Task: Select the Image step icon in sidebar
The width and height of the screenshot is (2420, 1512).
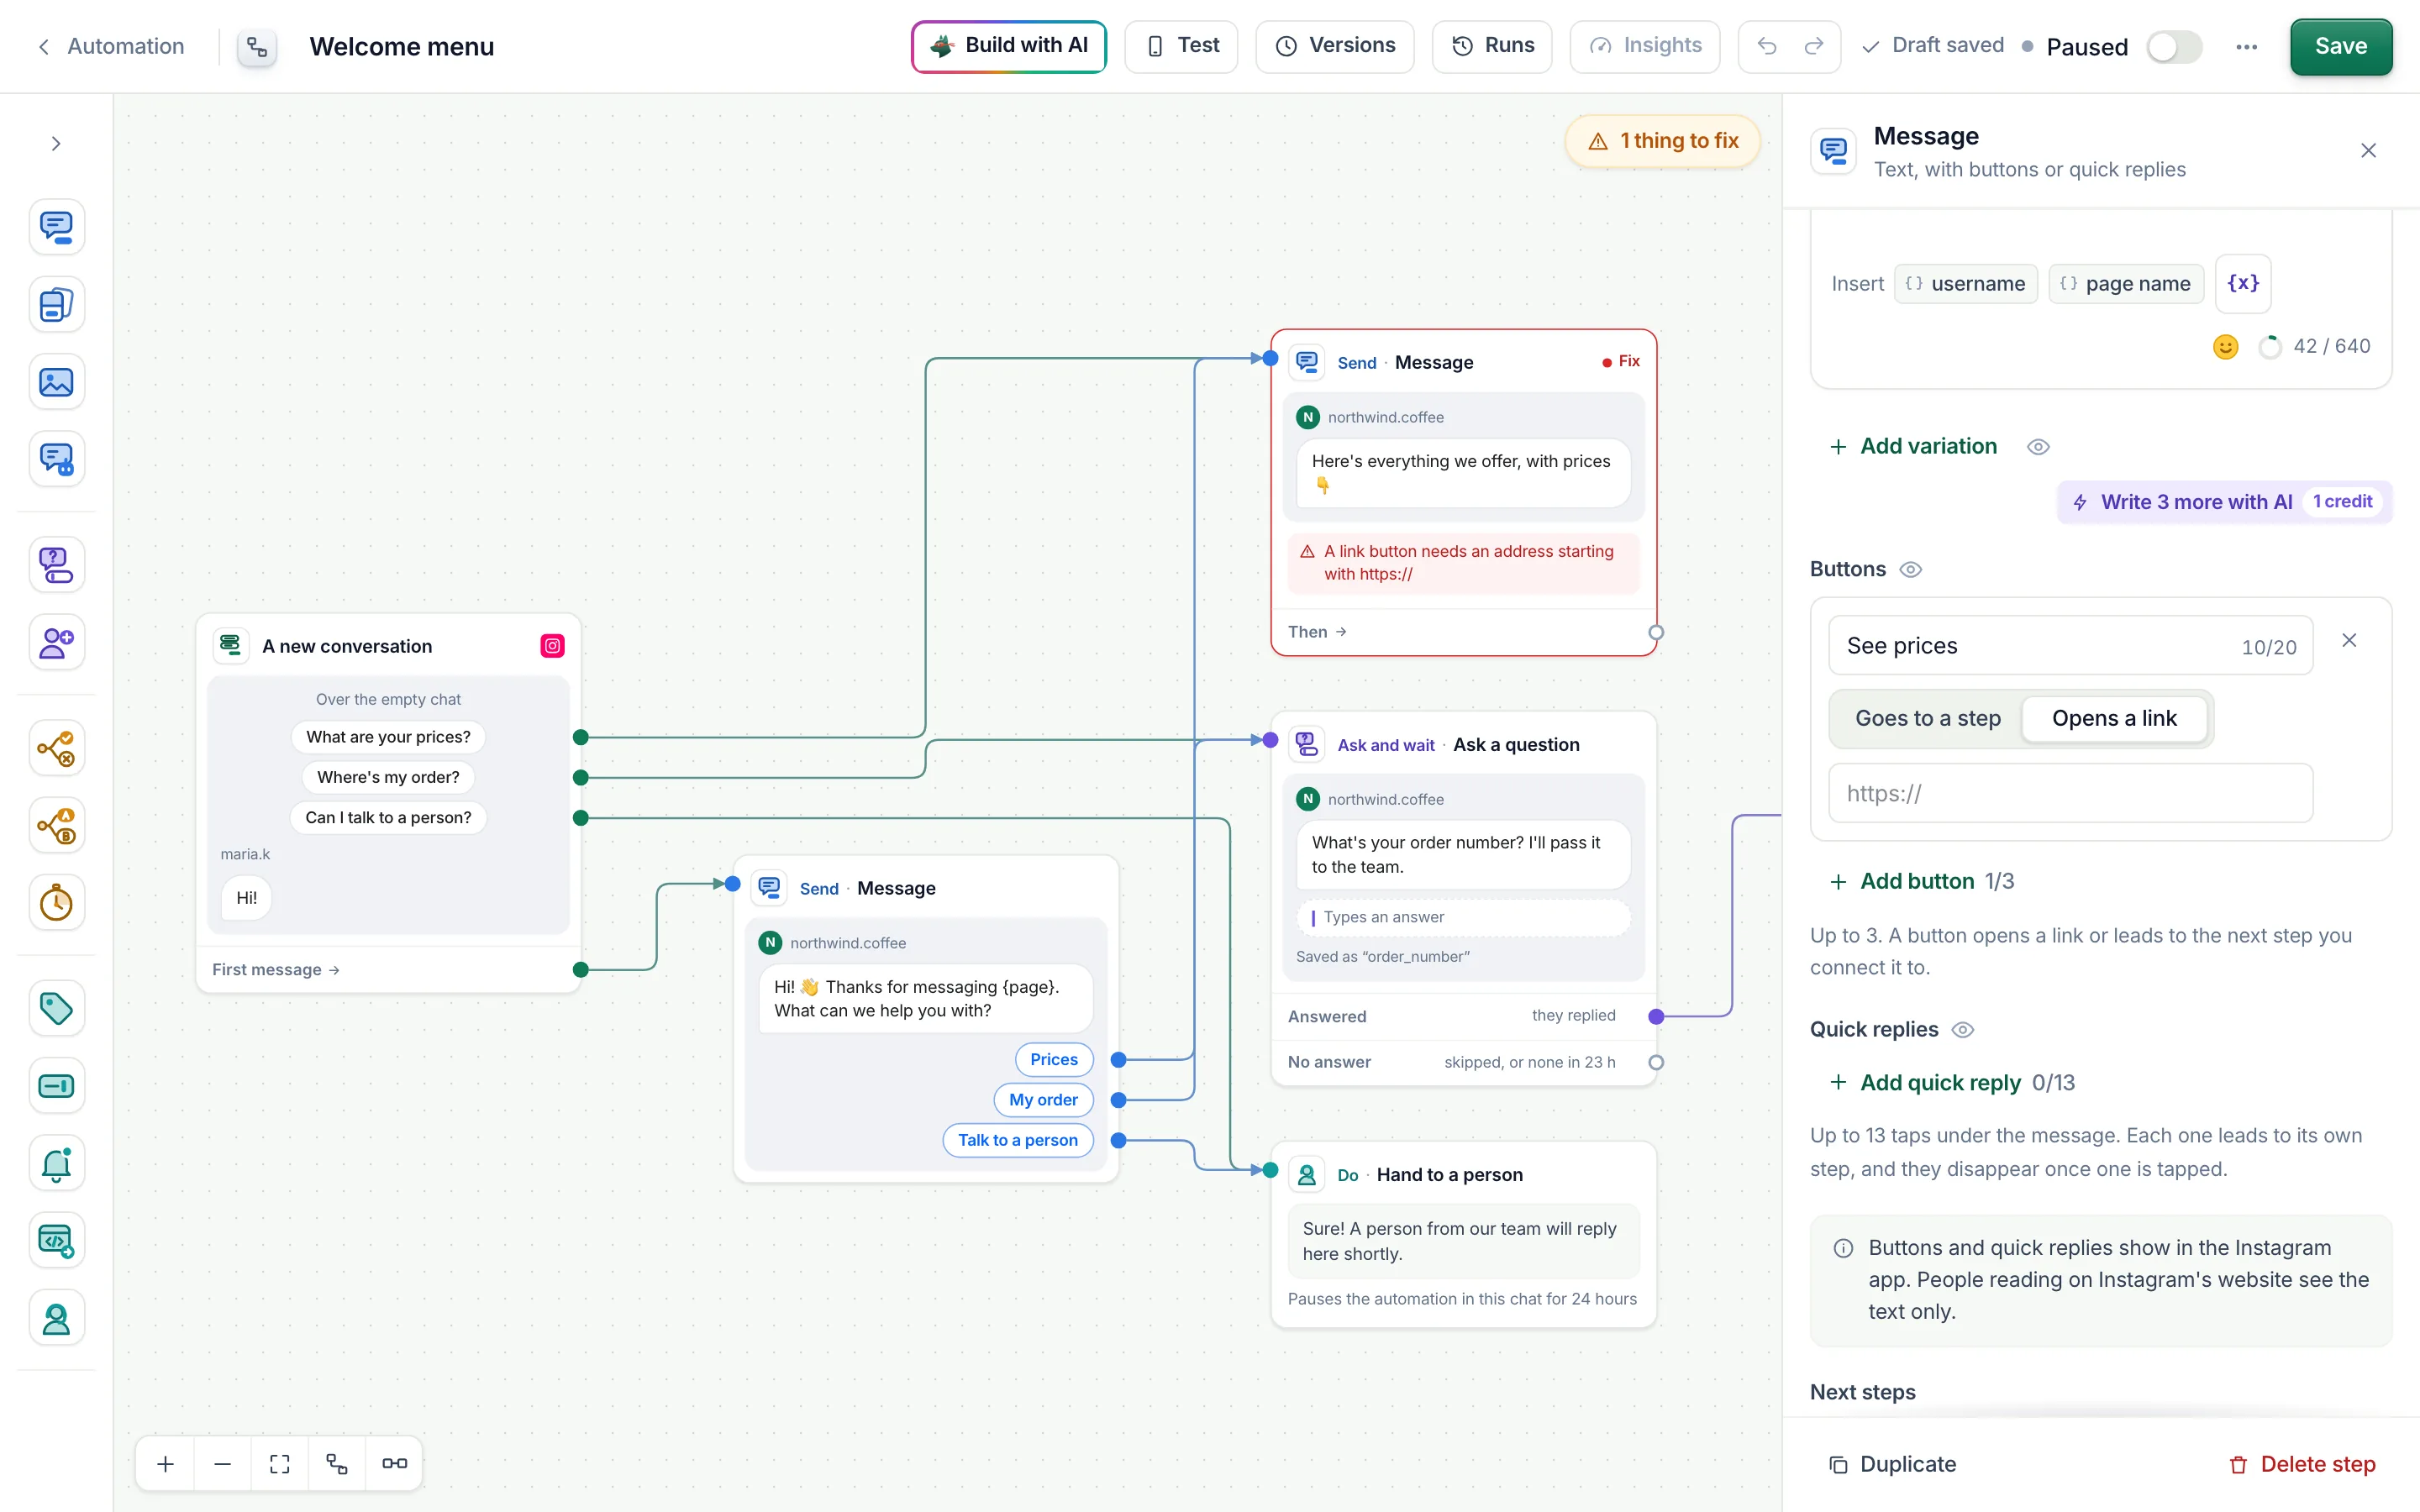Action: click(x=56, y=382)
